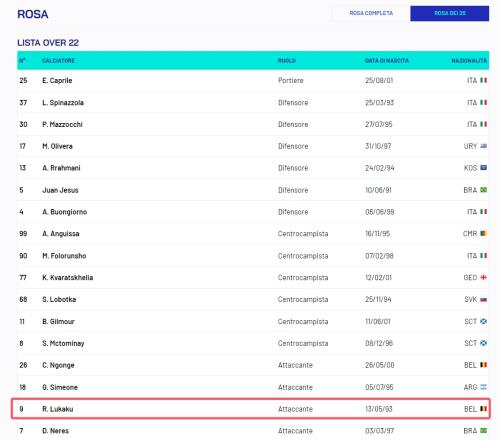Click the Kosovo flag beside A. Rrahmani
Viewport: 500px width, 440px height.
[x=483, y=168]
